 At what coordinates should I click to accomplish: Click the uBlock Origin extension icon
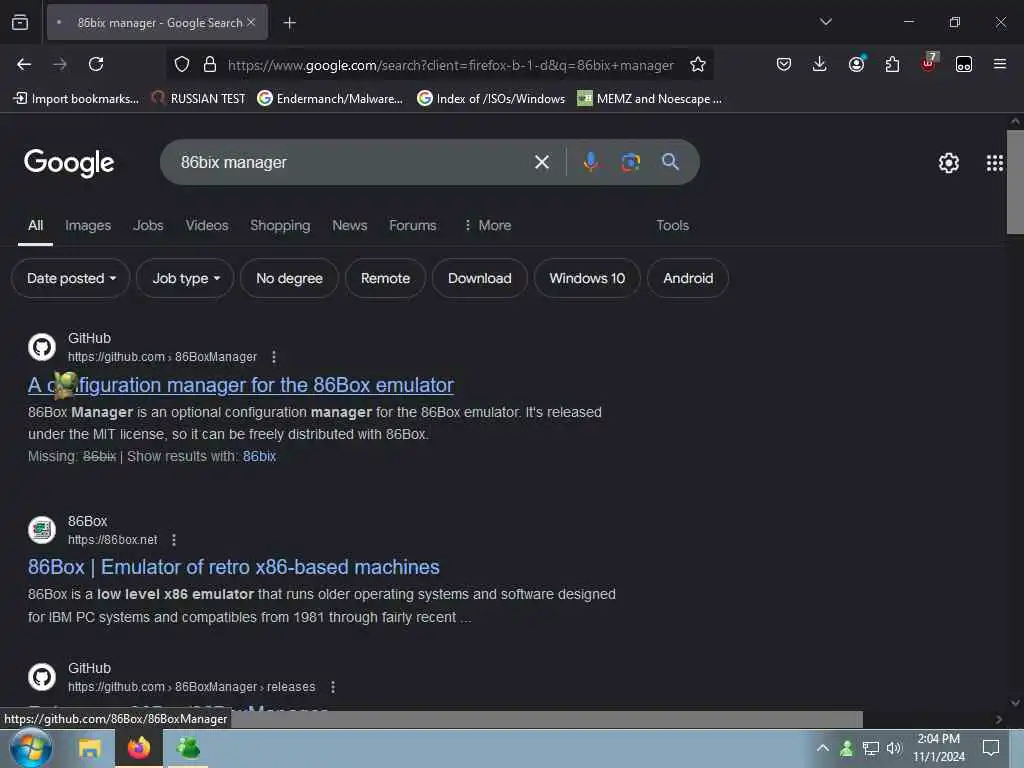pos(929,63)
